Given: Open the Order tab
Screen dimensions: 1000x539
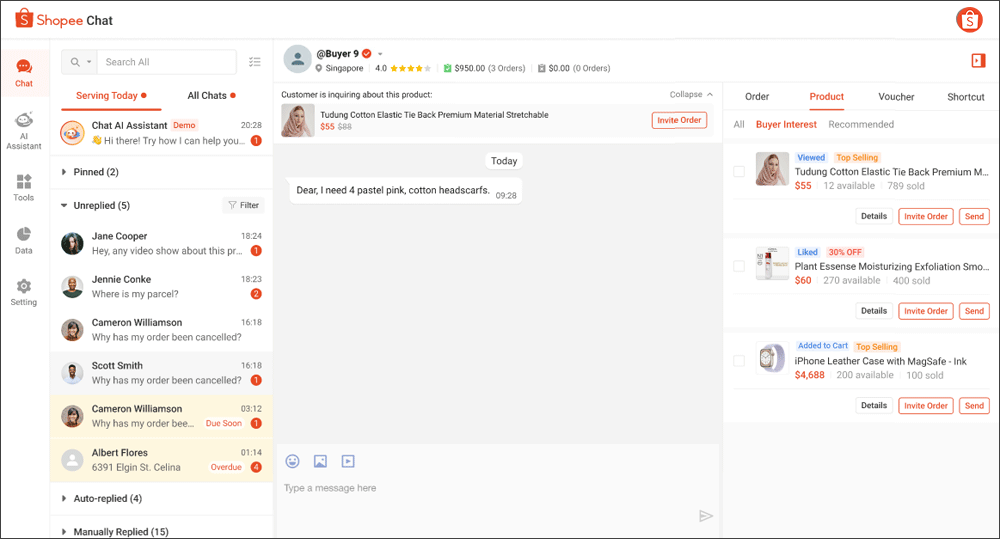Looking at the screenshot, I should (x=757, y=97).
